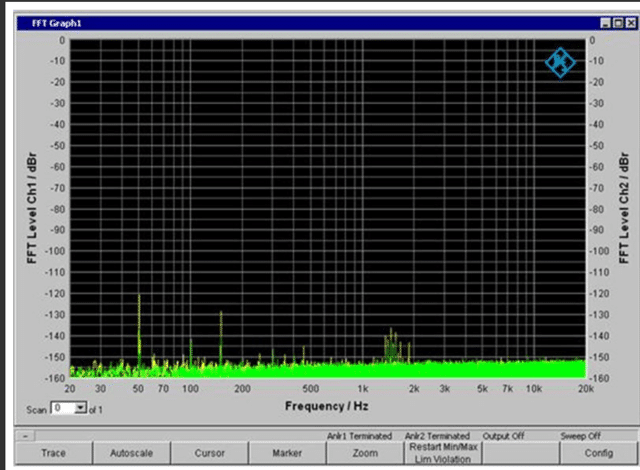Collapse the softkey bar with minus button
The width and height of the screenshot is (640, 470).
[25, 436]
